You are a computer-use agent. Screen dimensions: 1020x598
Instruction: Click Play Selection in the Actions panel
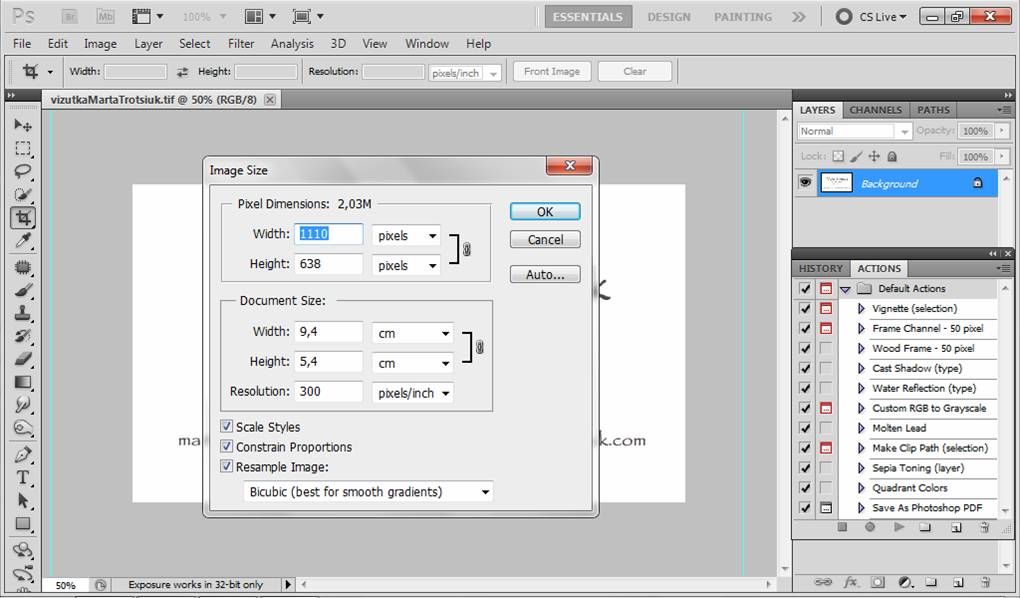point(898,527)
